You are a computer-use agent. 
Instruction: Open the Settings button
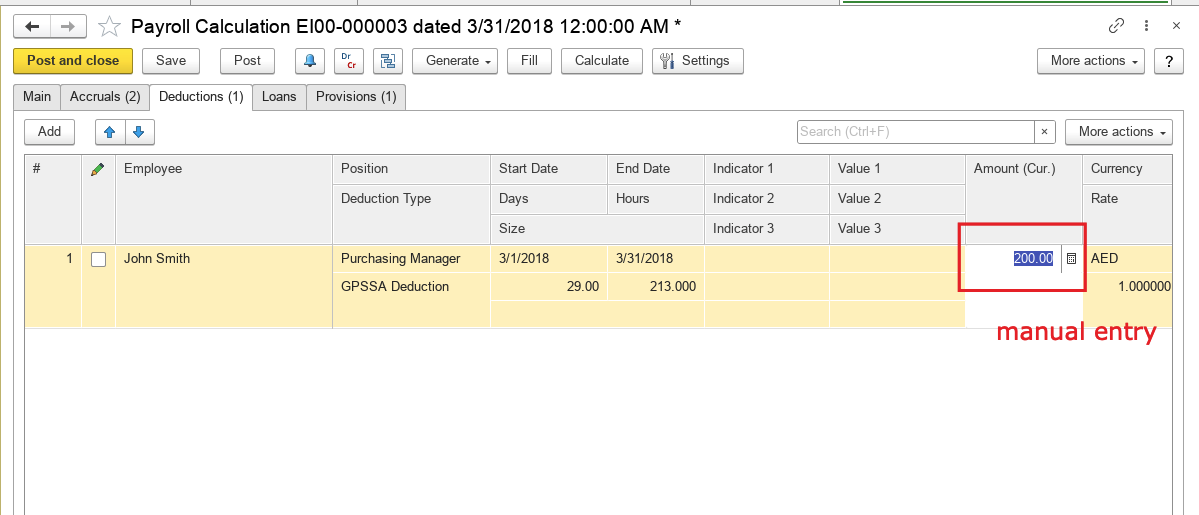tap(697, 61)
